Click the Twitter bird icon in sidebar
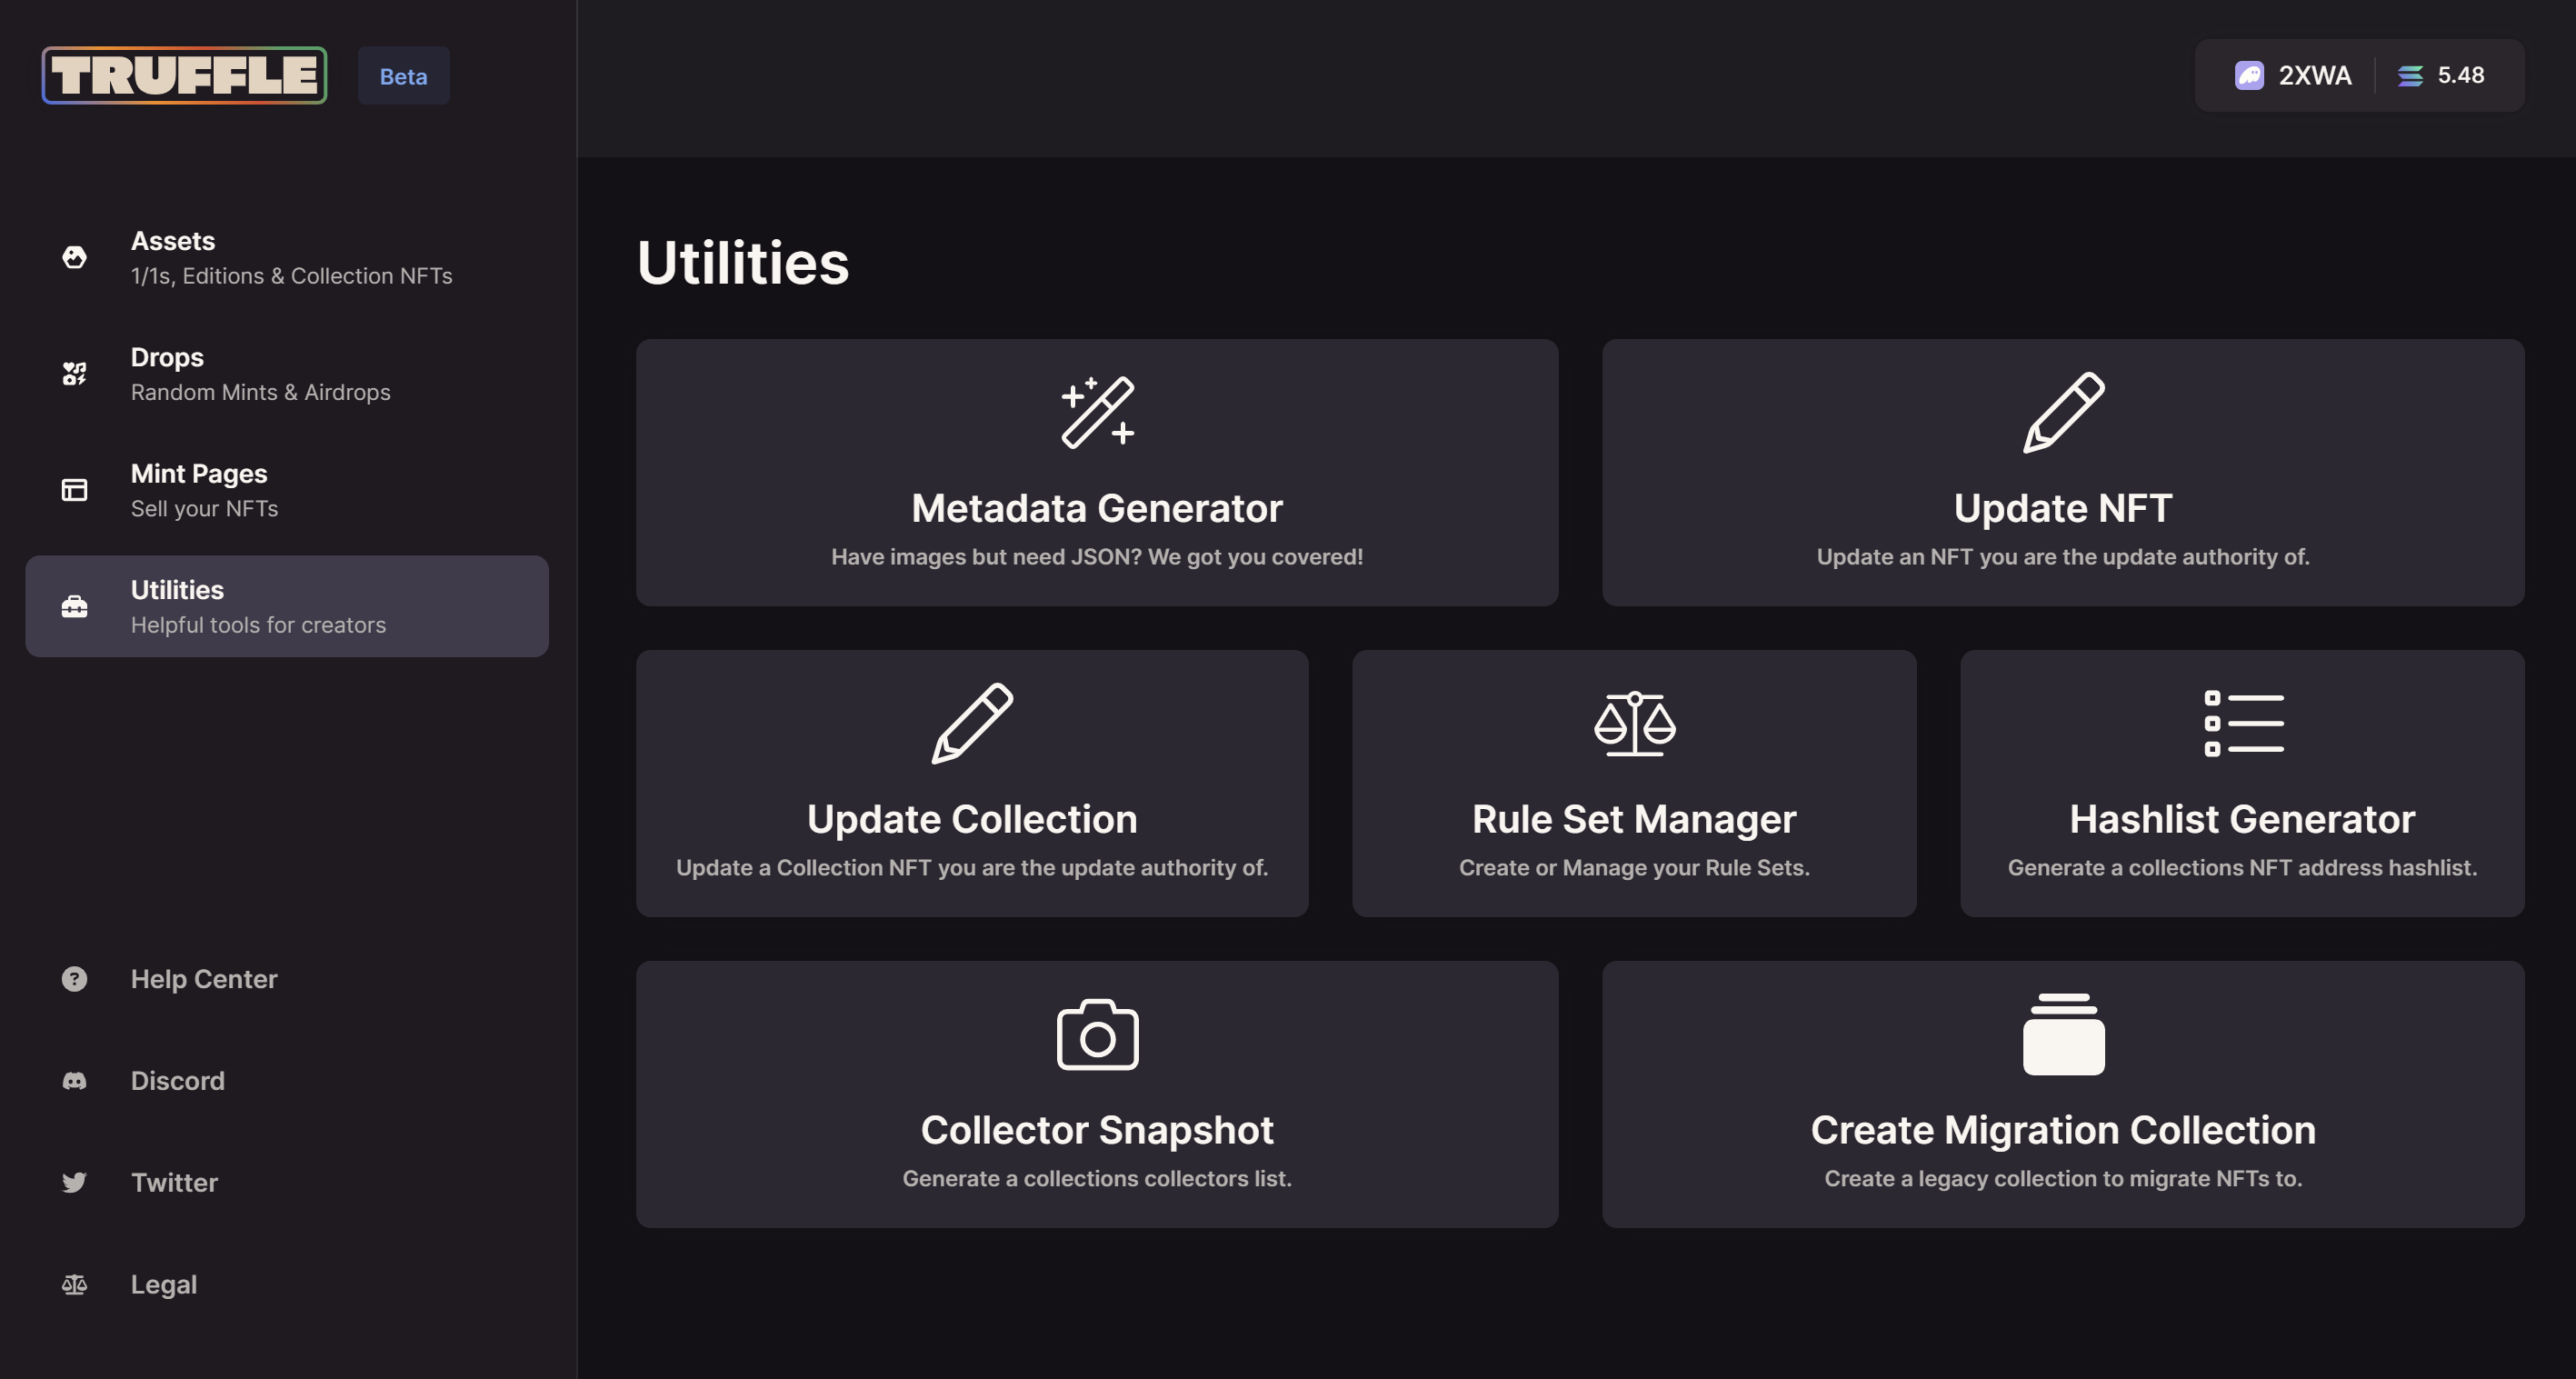The width and height of the screenshot is (2576, 1379). [x=74, y=1183]
